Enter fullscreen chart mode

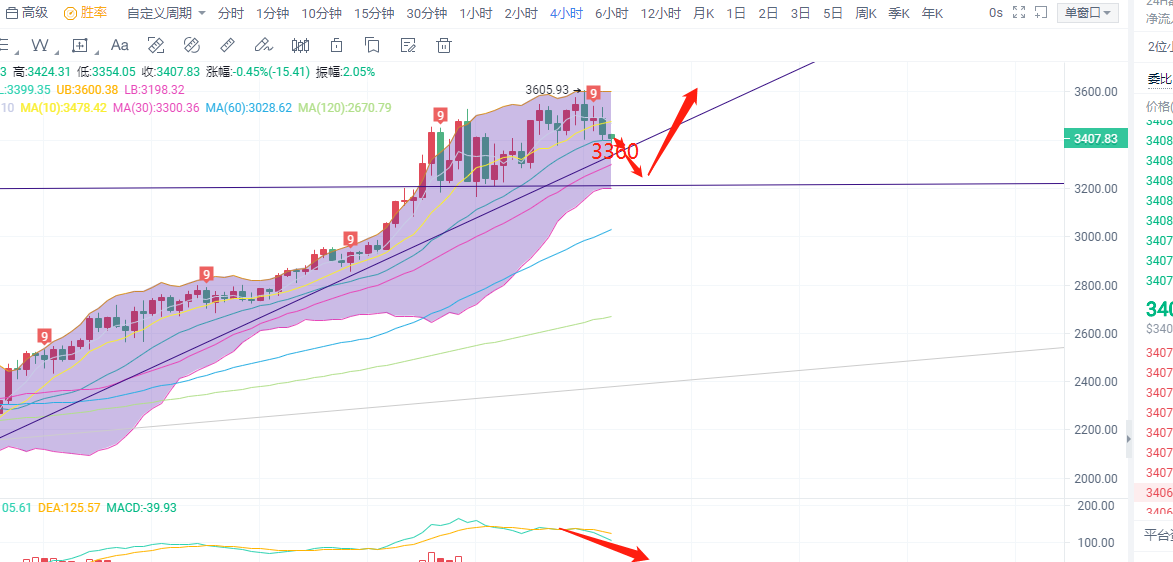pyautogui.click(x=1018, y=12)
